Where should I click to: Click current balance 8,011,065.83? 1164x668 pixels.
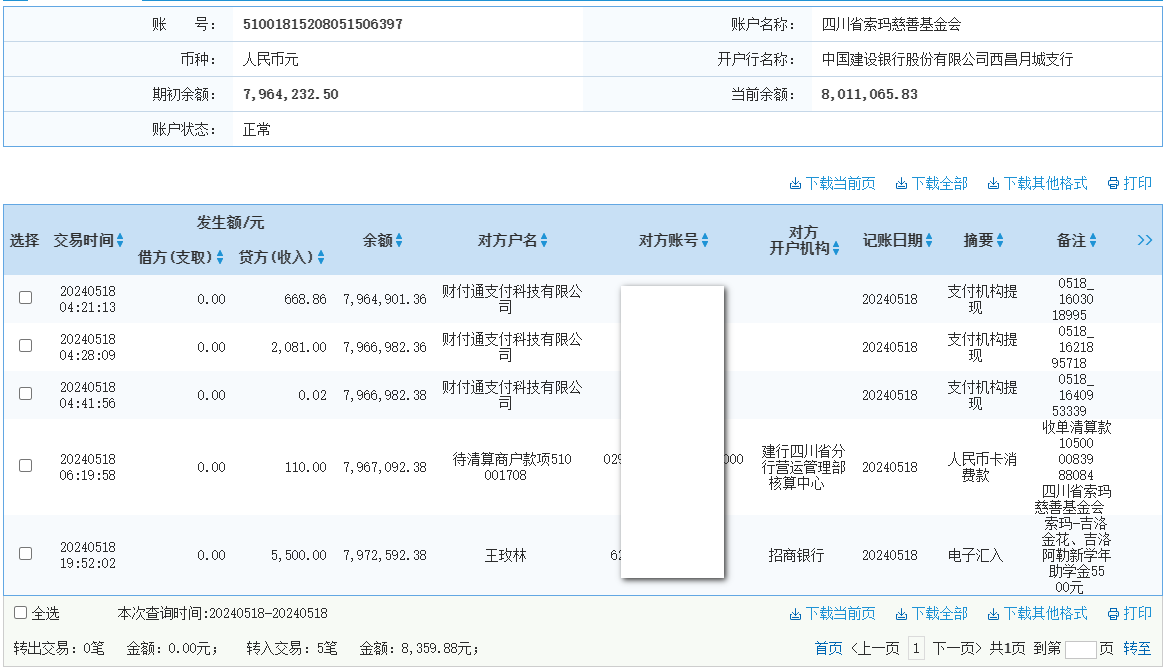tap(869, 94)
